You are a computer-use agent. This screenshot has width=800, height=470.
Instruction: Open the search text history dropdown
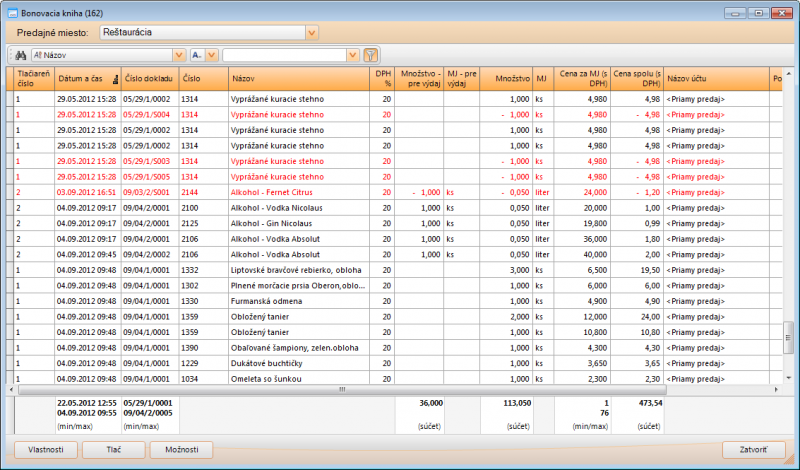(353, 55)
